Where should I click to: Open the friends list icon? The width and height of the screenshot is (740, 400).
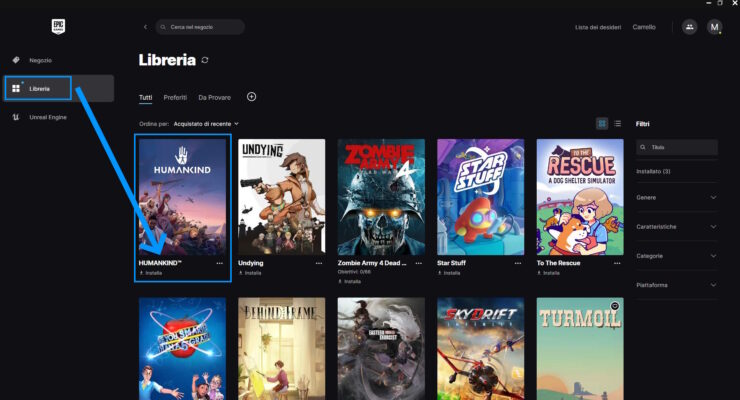[x=689, y=27]
